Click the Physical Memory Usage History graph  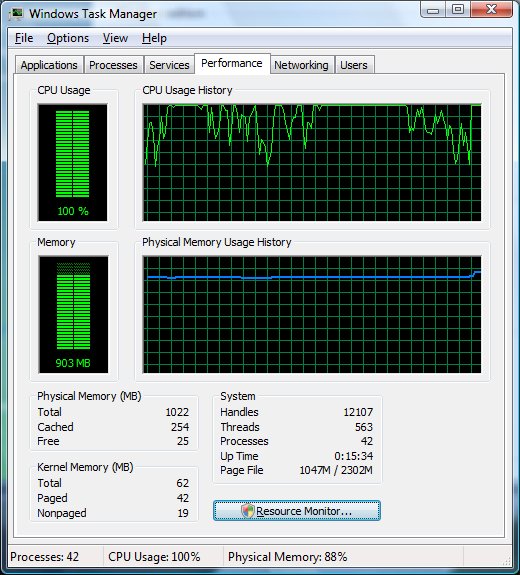[x=312, y=314]
